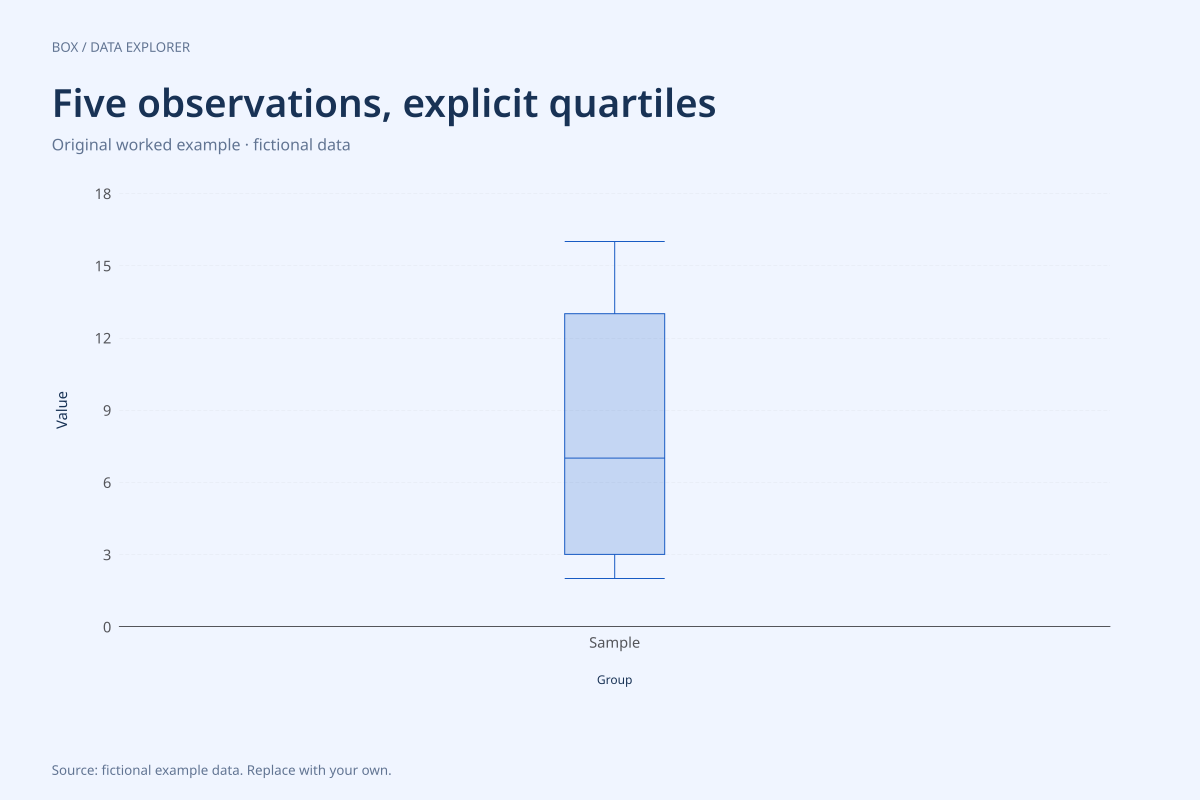Click the y-axis tick label 3
The height and width of the screenshot is (800, 1200).
(107, 554)
